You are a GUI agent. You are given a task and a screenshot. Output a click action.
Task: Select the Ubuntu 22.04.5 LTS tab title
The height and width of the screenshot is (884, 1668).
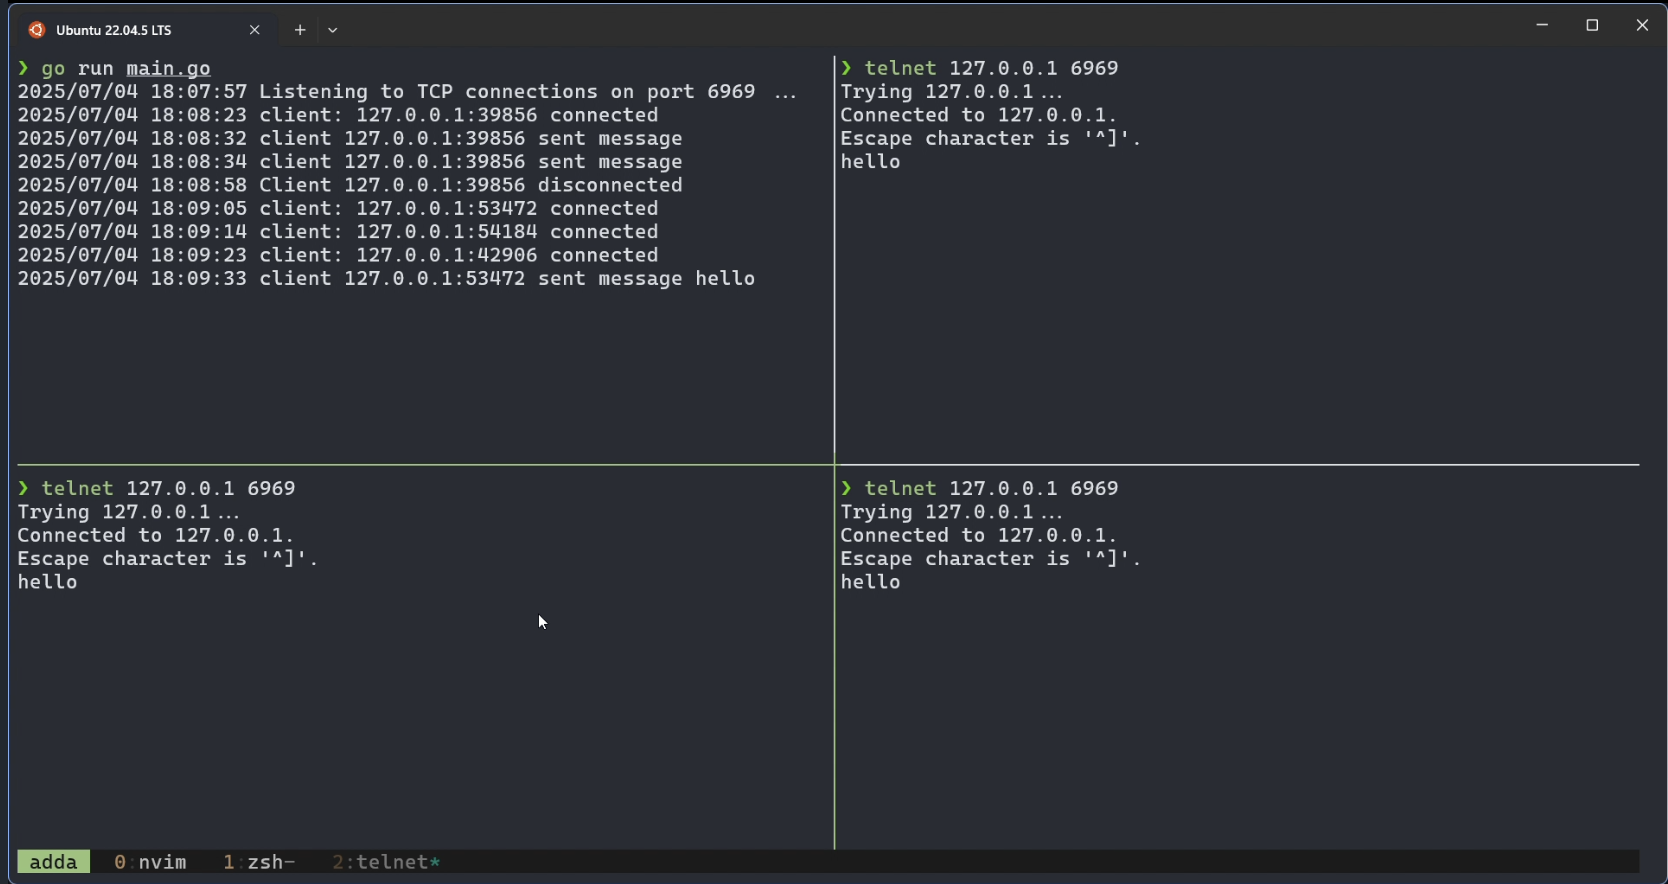pos(114,30)
